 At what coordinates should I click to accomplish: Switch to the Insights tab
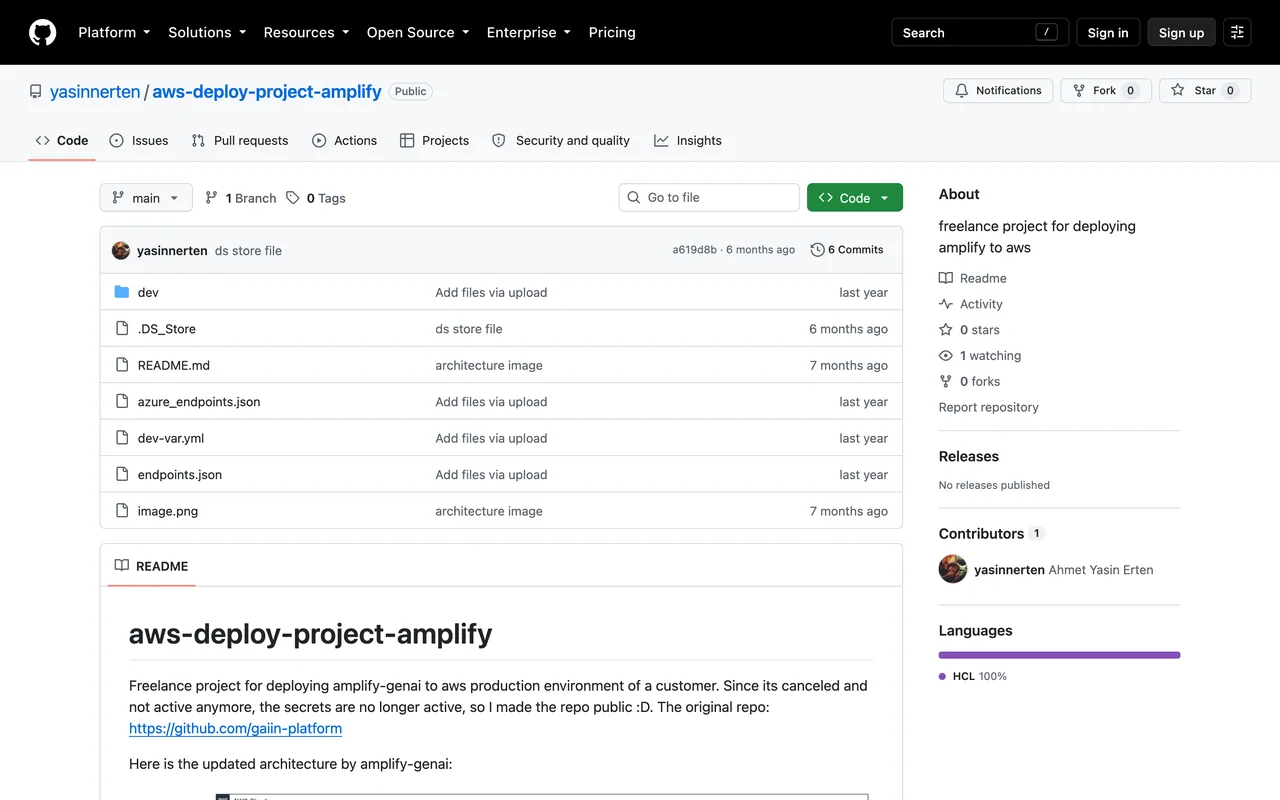point(688,141)
